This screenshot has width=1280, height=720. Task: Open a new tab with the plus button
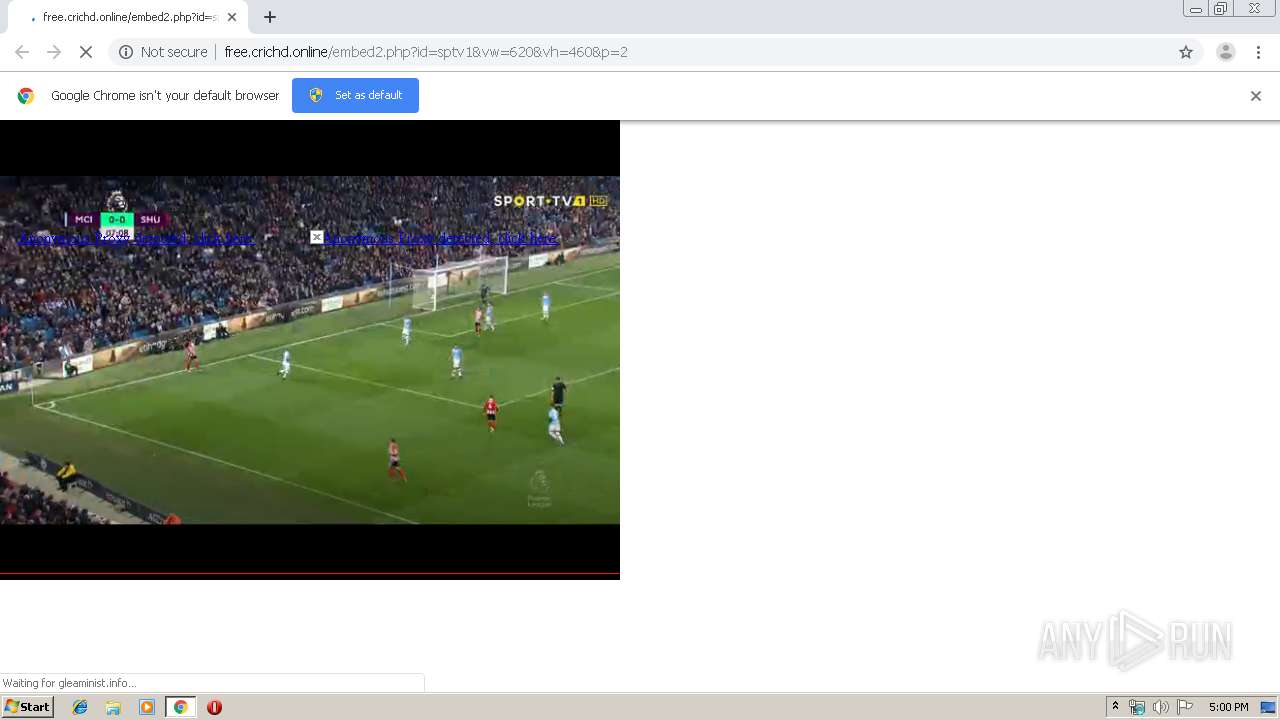point(270,17)
